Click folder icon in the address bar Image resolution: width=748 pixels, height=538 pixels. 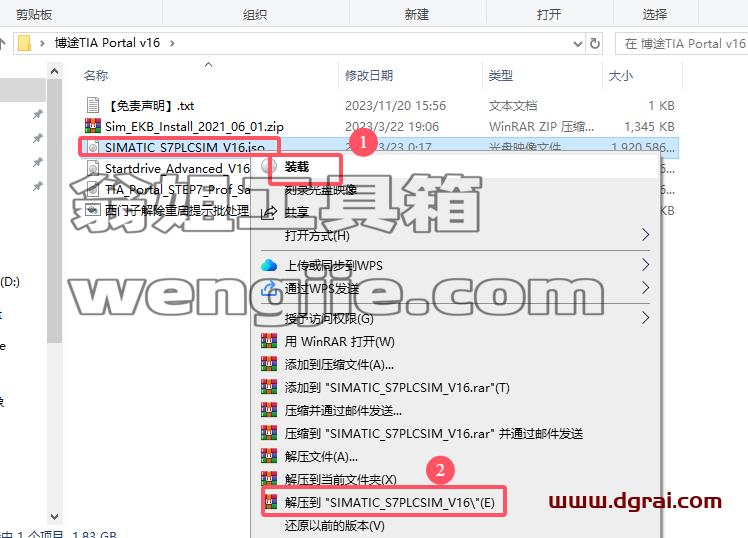click(24, 43)
